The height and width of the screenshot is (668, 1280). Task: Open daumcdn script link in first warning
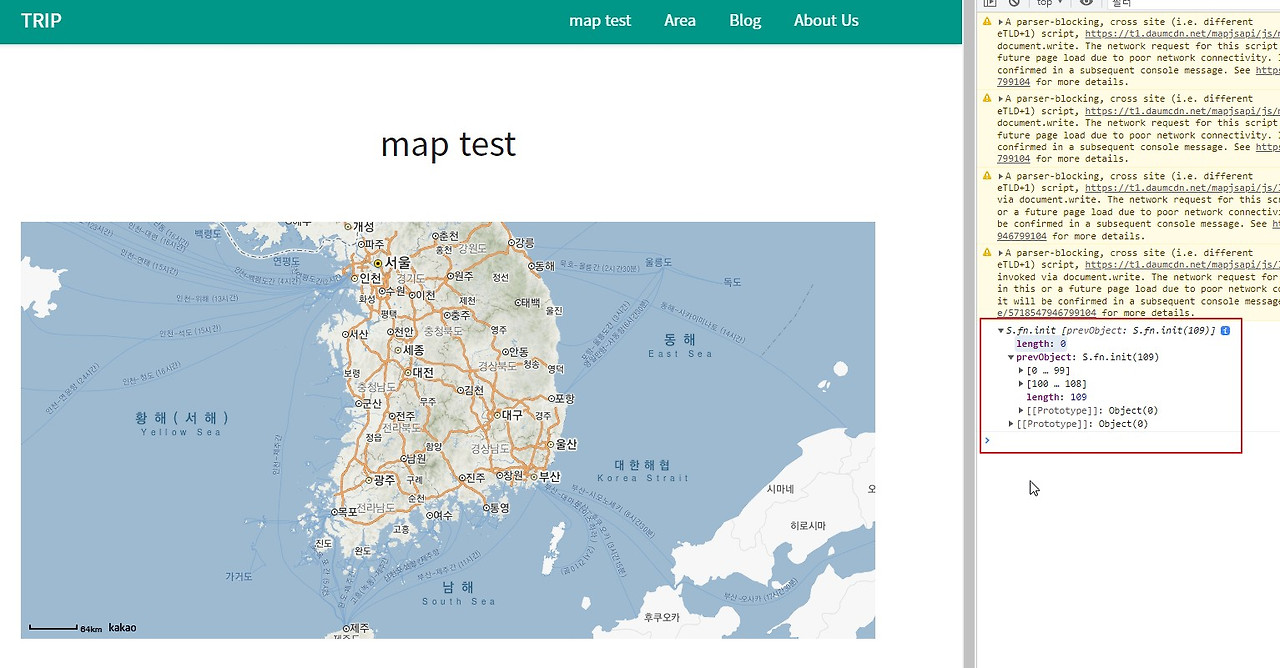[1182, 34]
